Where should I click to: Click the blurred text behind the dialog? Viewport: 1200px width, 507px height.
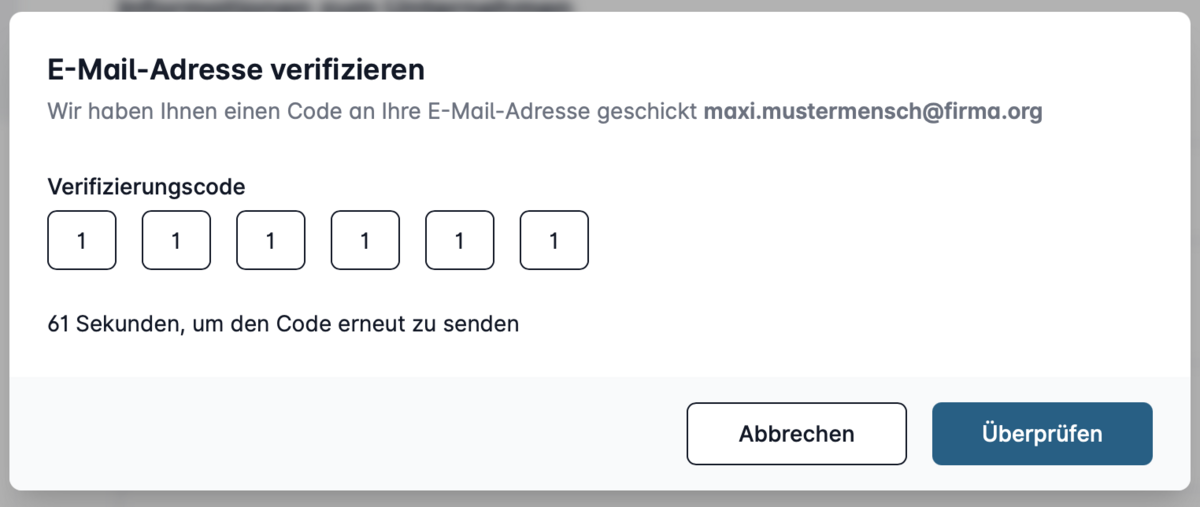[340, 6]
